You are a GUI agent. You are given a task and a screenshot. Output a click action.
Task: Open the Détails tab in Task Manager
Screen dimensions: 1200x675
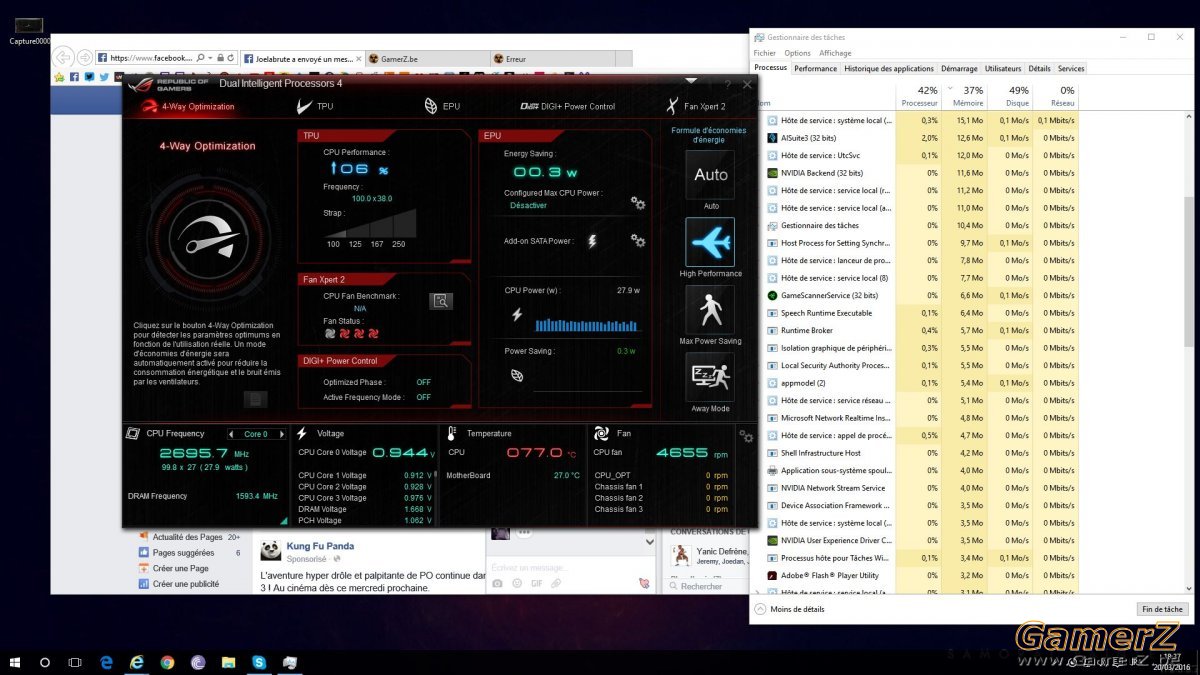tap(1039, 69)
